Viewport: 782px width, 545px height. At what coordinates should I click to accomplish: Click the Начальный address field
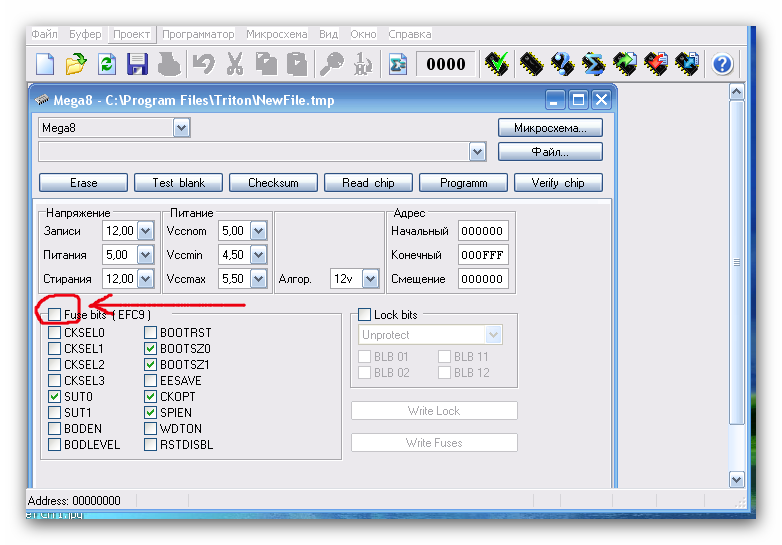(483, 231)
